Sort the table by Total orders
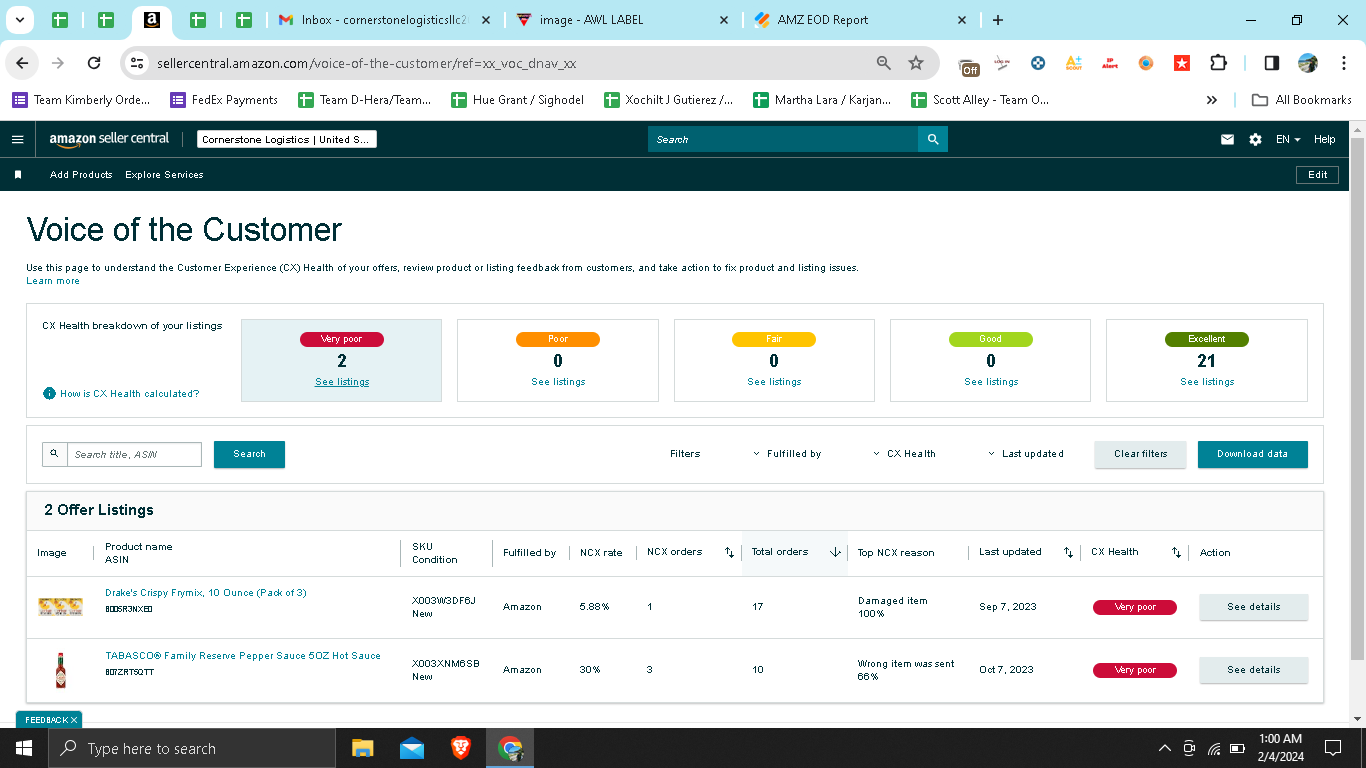The image size is (1366, 768). (x=835, y=552)
